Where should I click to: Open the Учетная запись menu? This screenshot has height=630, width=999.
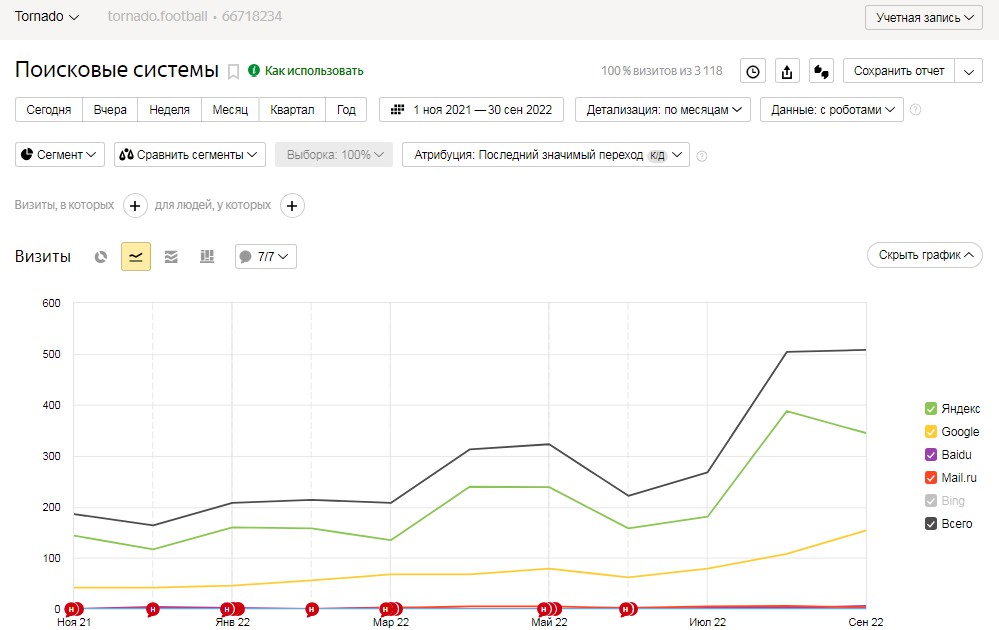coord(924,18)
